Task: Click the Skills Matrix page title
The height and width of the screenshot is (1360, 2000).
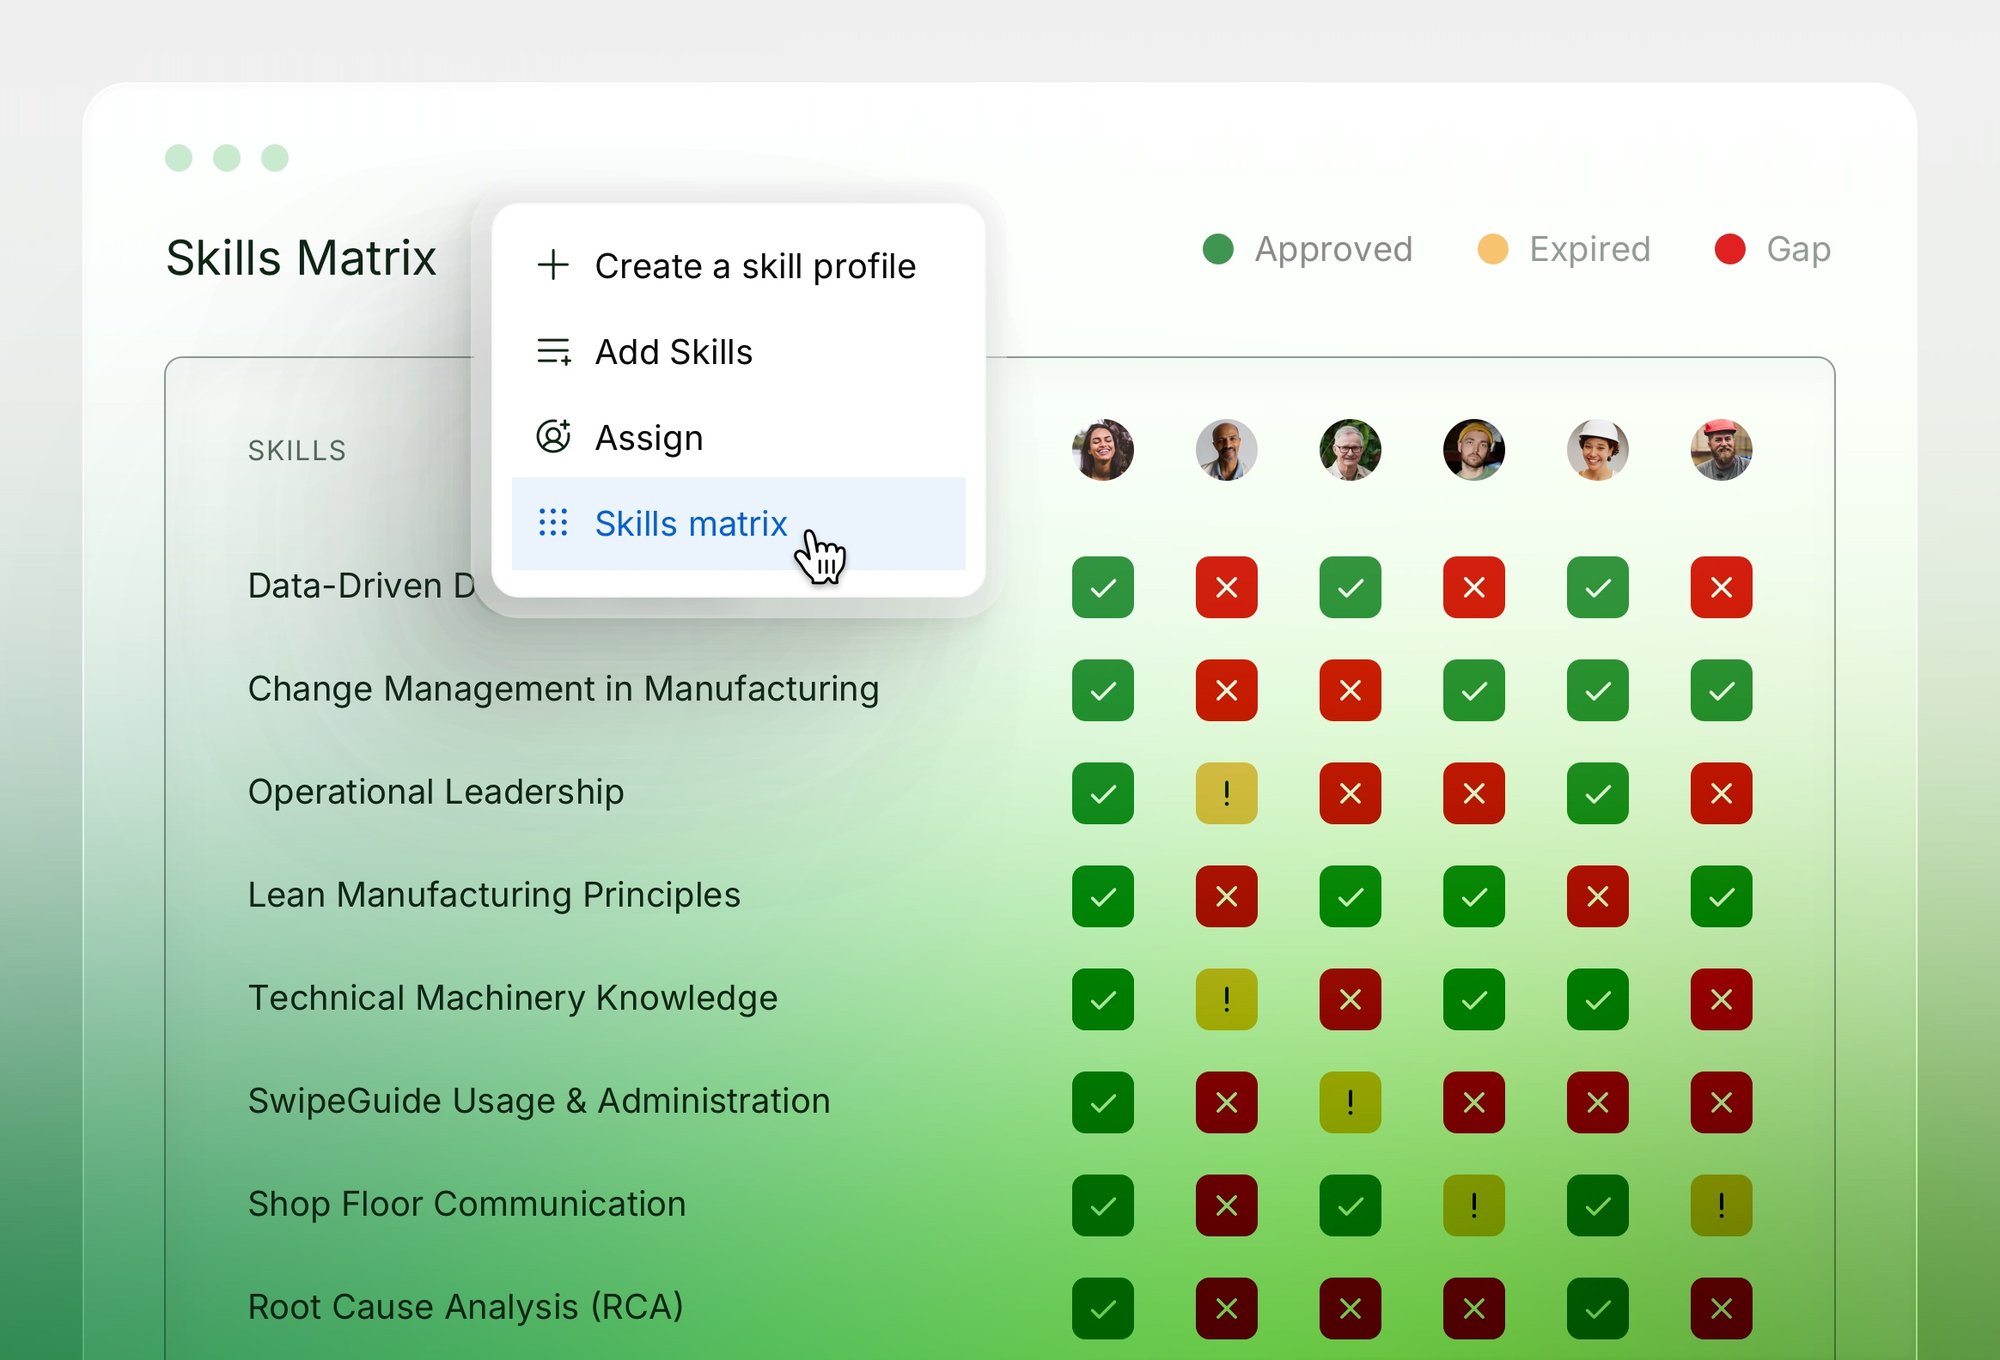Action: tap(301, 258)
